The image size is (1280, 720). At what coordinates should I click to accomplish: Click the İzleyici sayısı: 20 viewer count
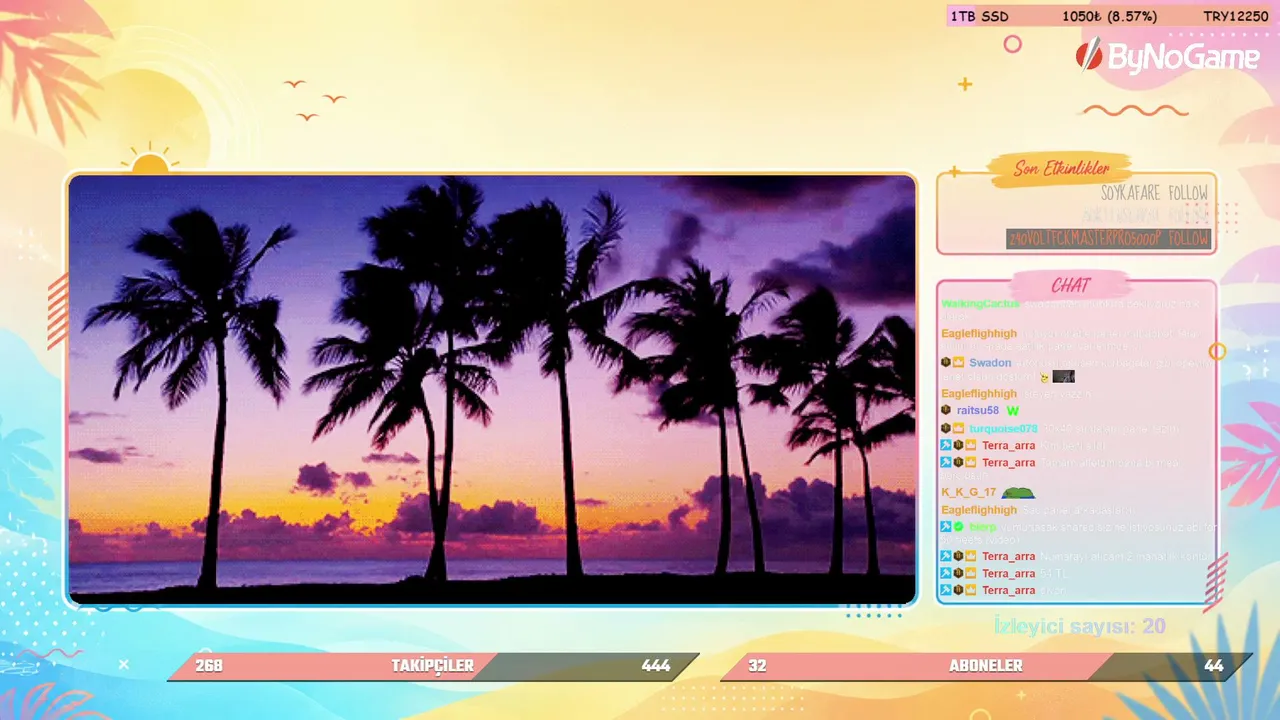[x=1079, y=626]
